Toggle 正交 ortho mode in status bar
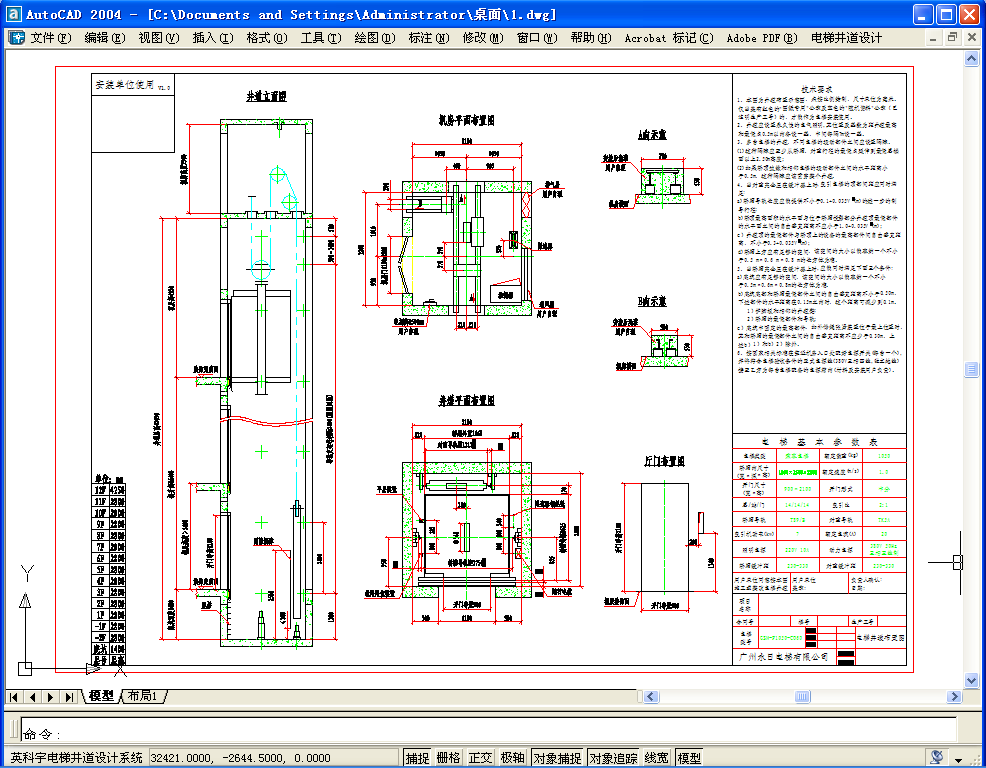This screenshot has height=768, width=986. 481,758
